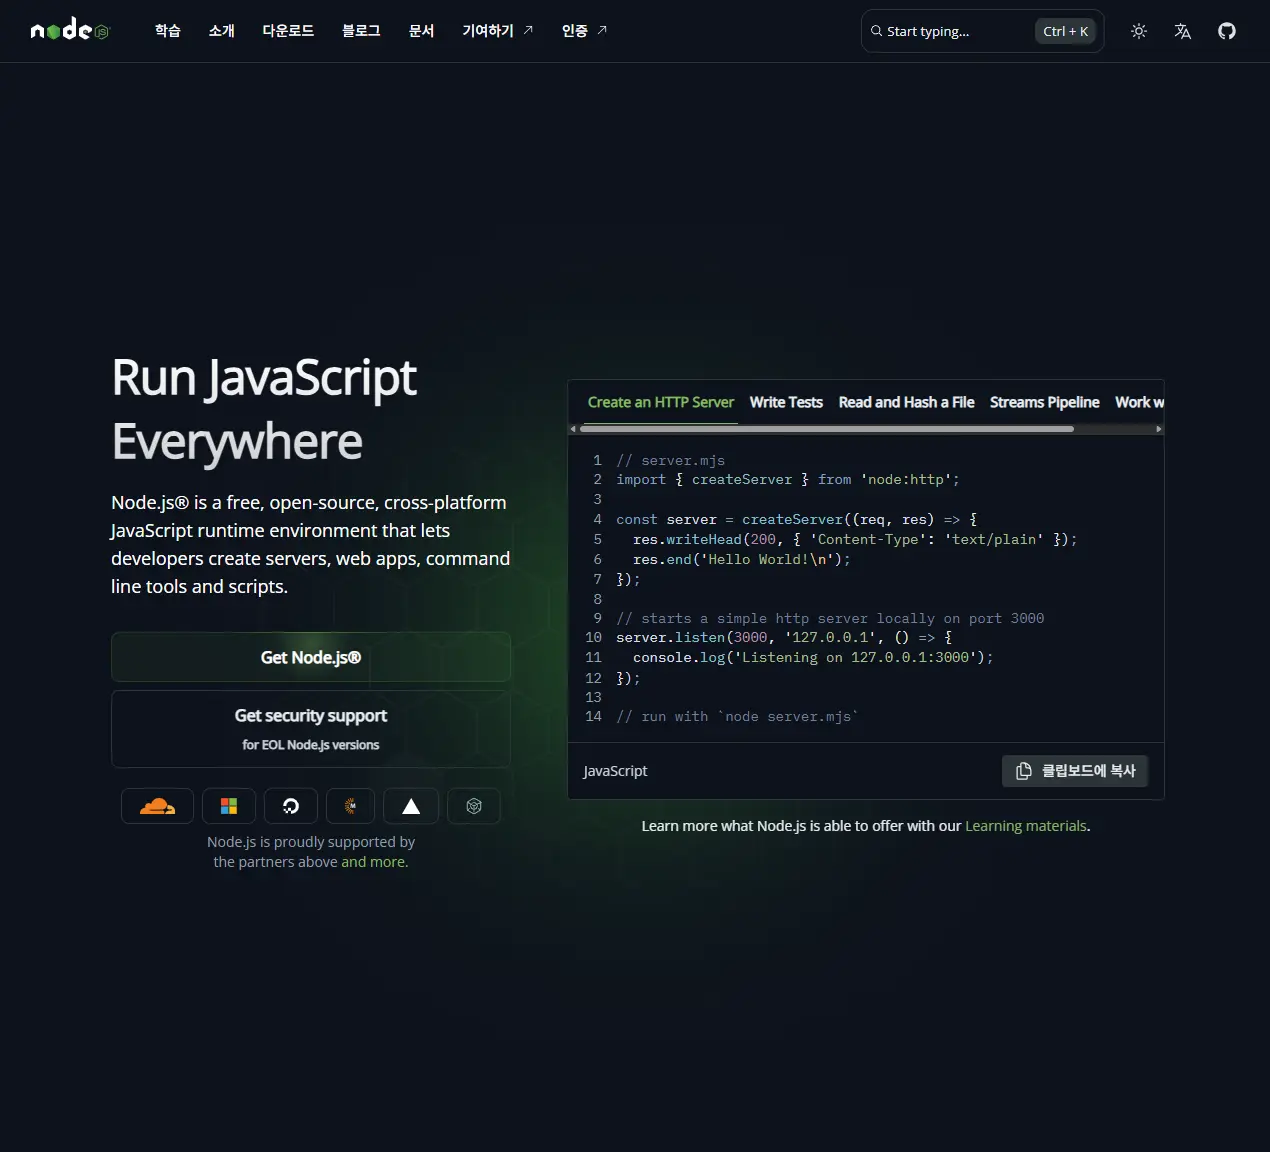The height and width of the screenshot is (1152, 1270).
Task: Select the Read and Hash a File tab
Action: click(x=906, y=402)
